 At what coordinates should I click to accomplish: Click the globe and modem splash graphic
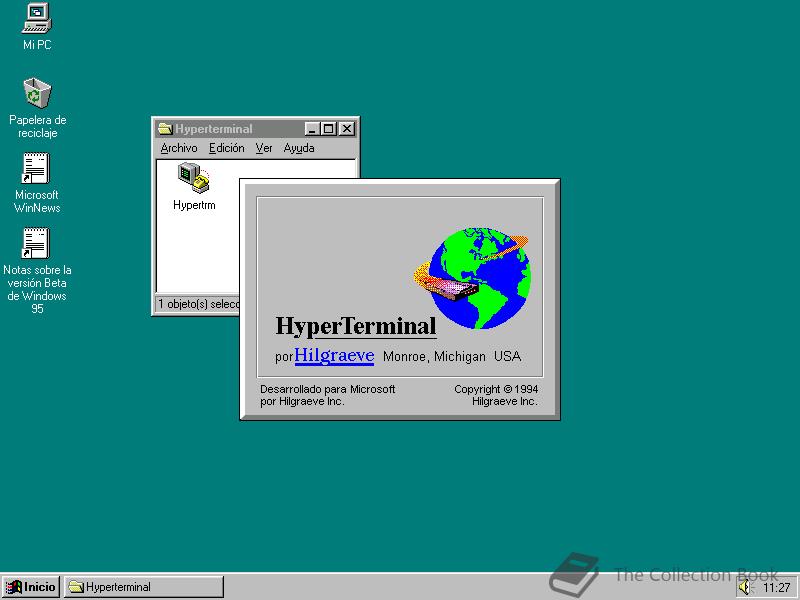point(472,278)
